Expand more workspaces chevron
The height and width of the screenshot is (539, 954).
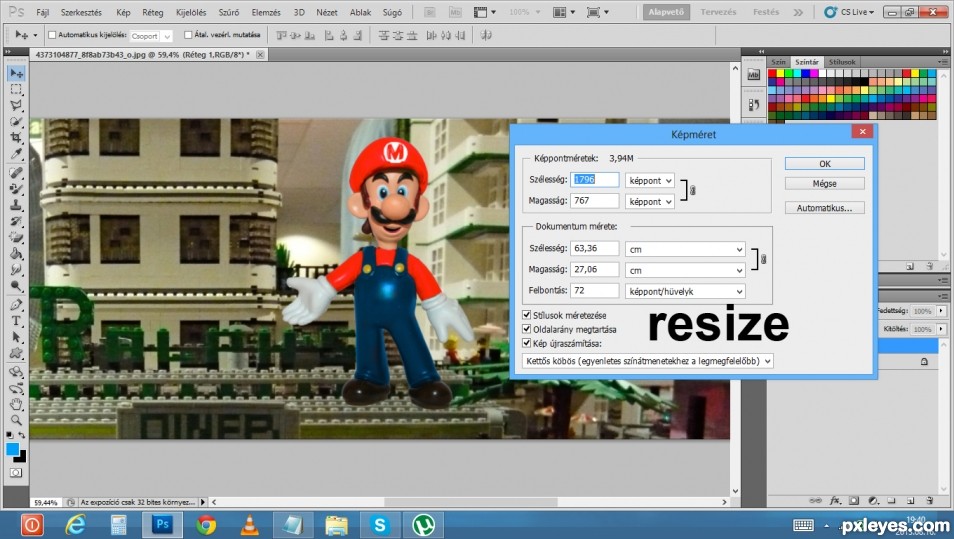point(798,12)
